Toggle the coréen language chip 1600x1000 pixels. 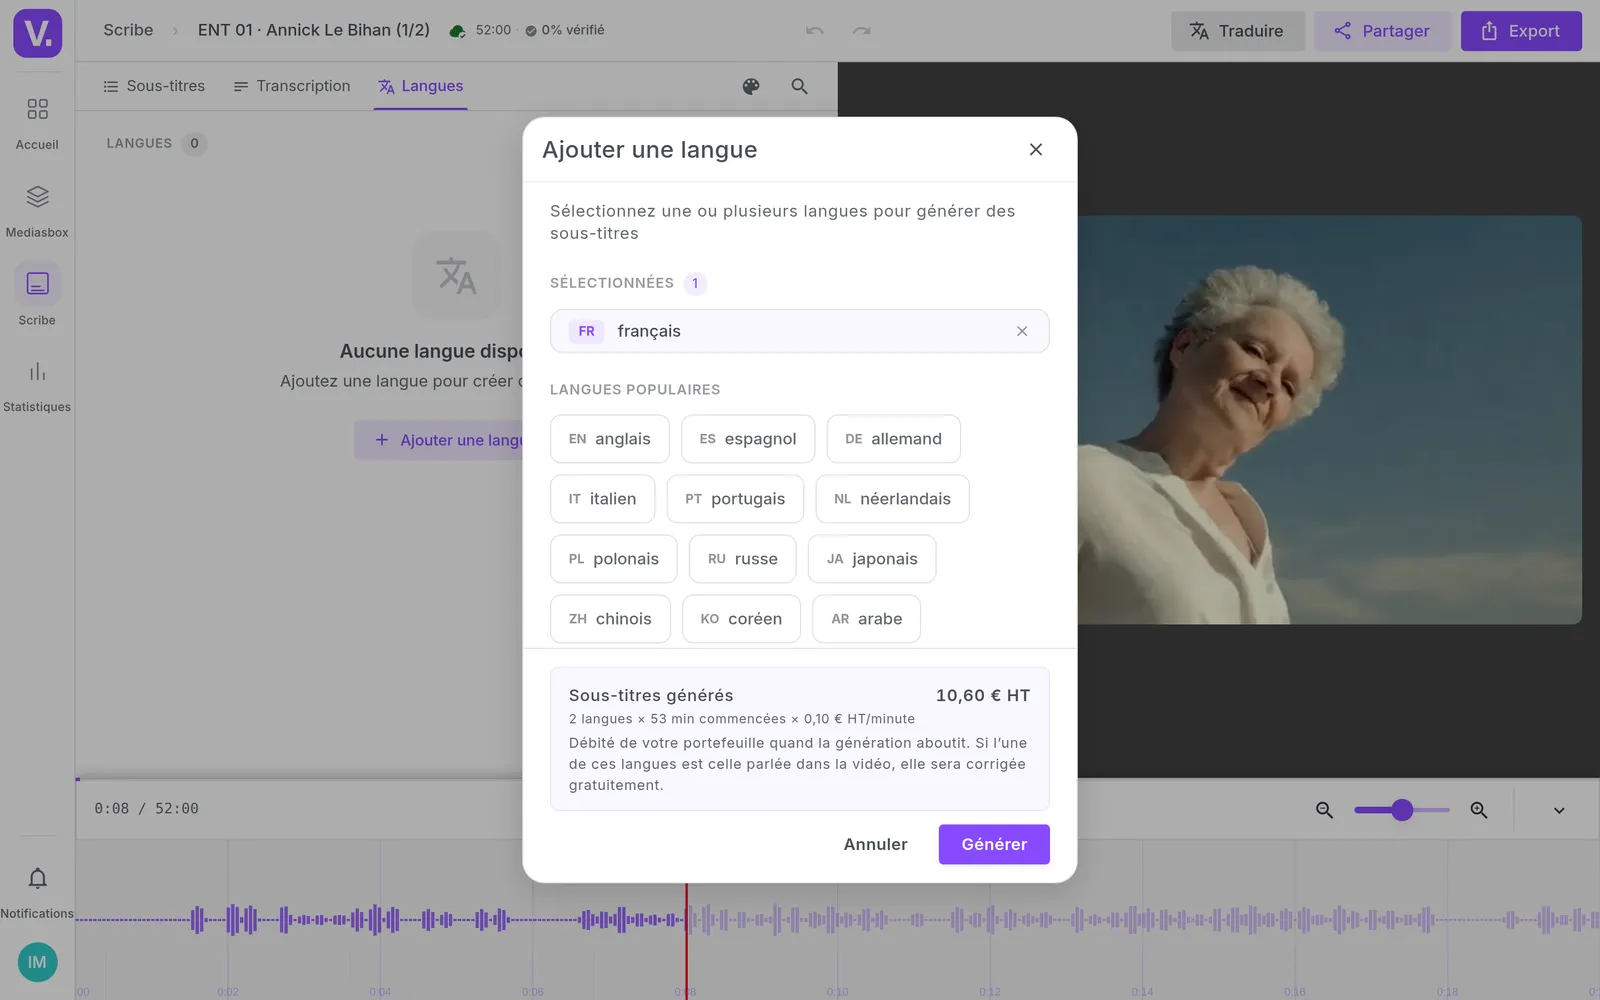(x=741, y=619)
